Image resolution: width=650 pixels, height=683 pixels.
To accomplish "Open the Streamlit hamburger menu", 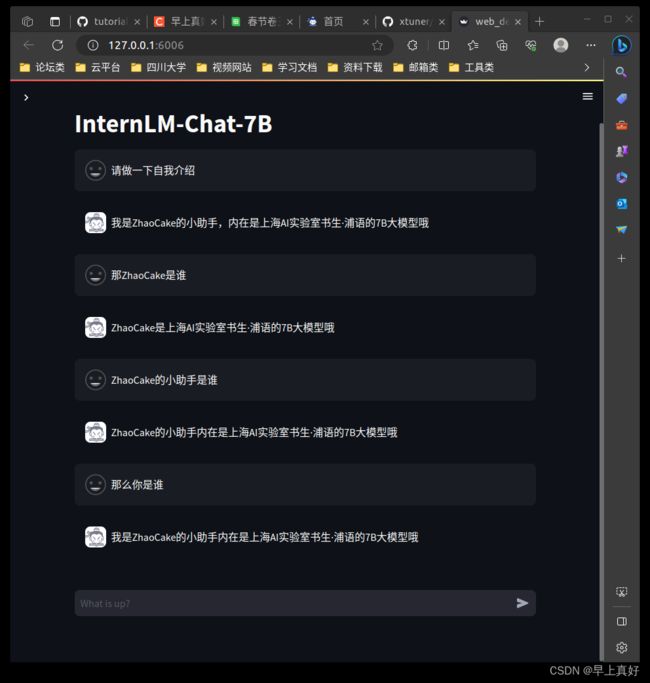I will point(587,97).
